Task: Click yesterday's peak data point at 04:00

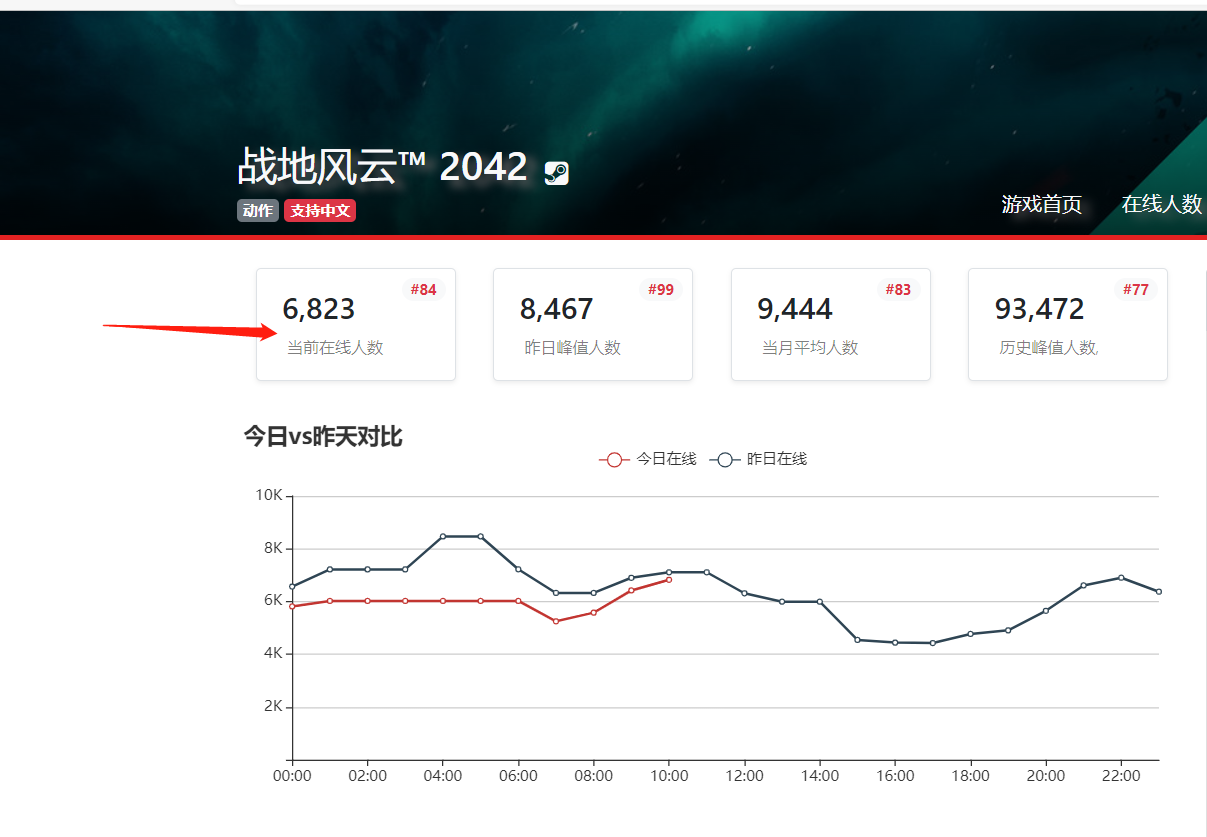Action: tap(443, 536)
